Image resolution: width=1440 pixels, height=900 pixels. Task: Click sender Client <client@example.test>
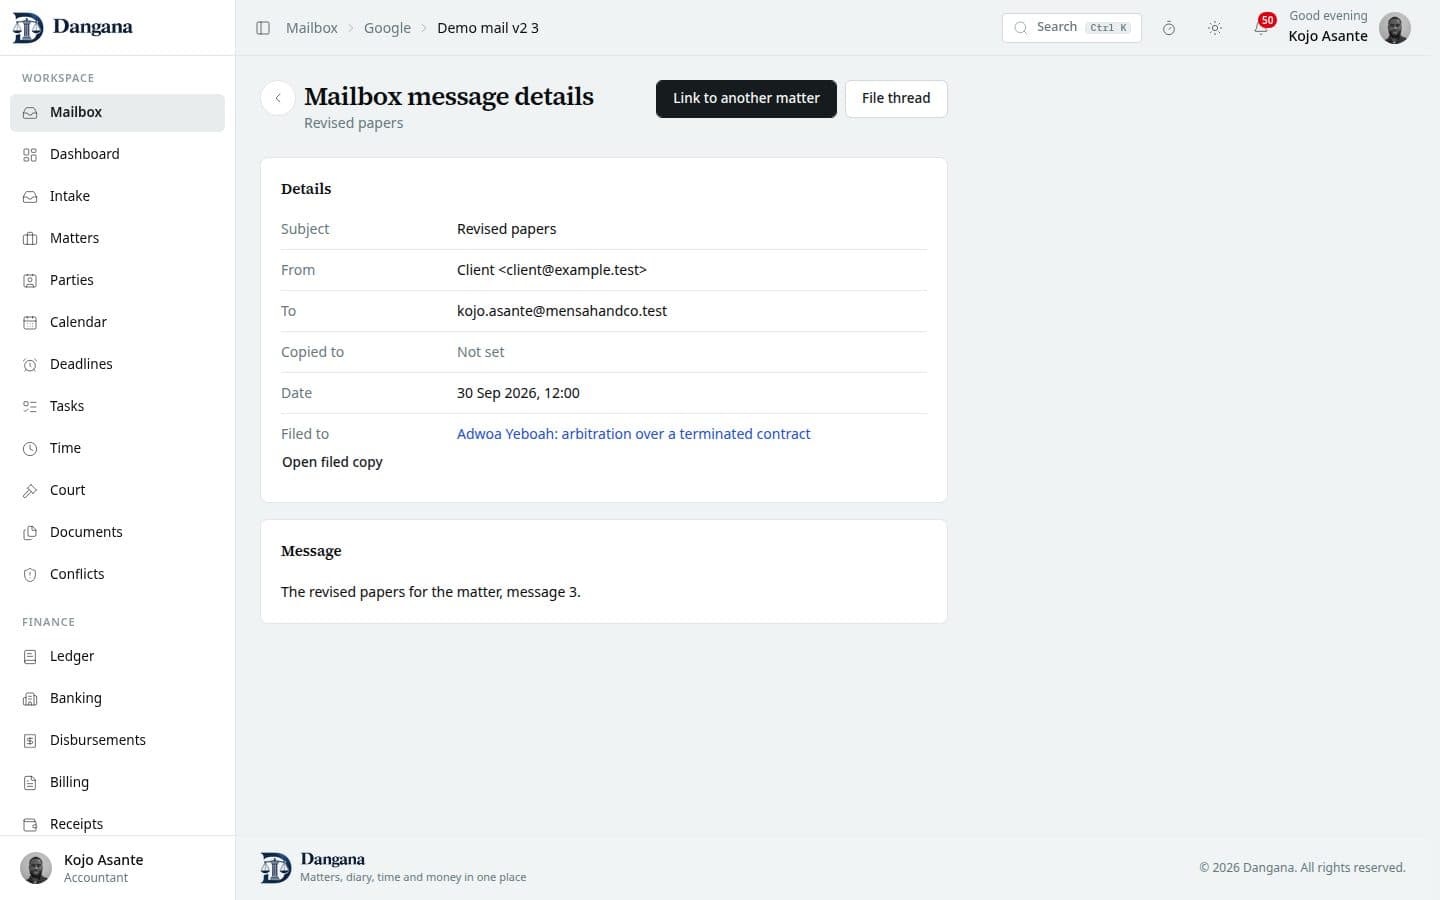pos(552,270)
